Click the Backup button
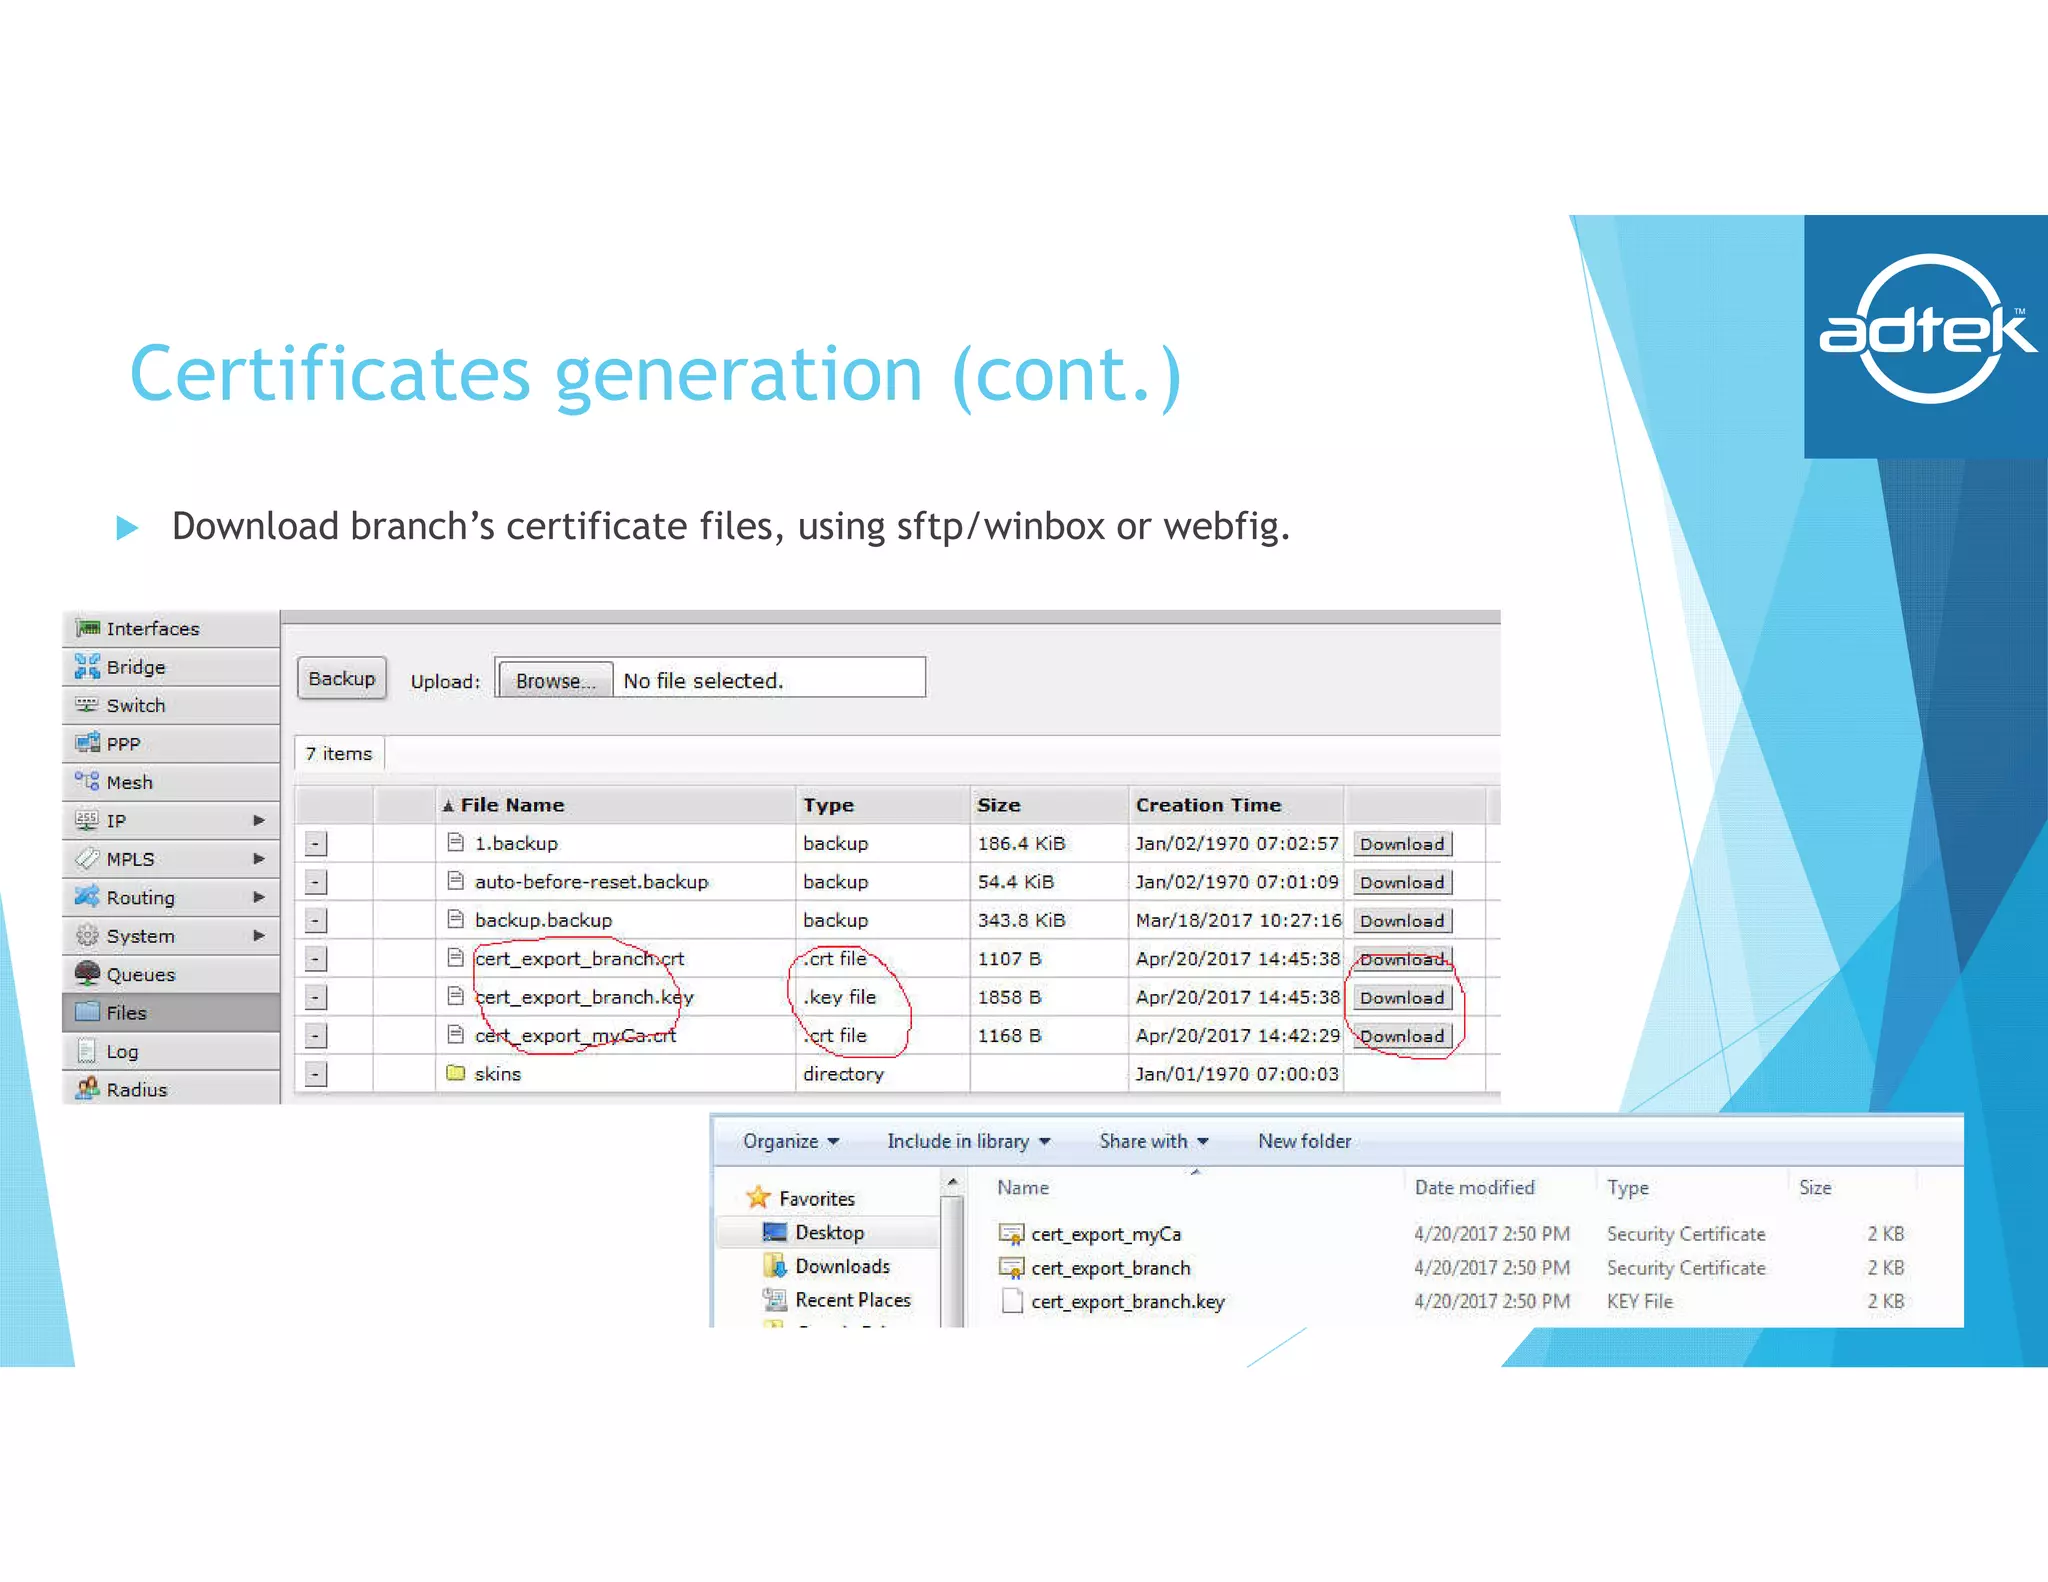 [341, 679]
